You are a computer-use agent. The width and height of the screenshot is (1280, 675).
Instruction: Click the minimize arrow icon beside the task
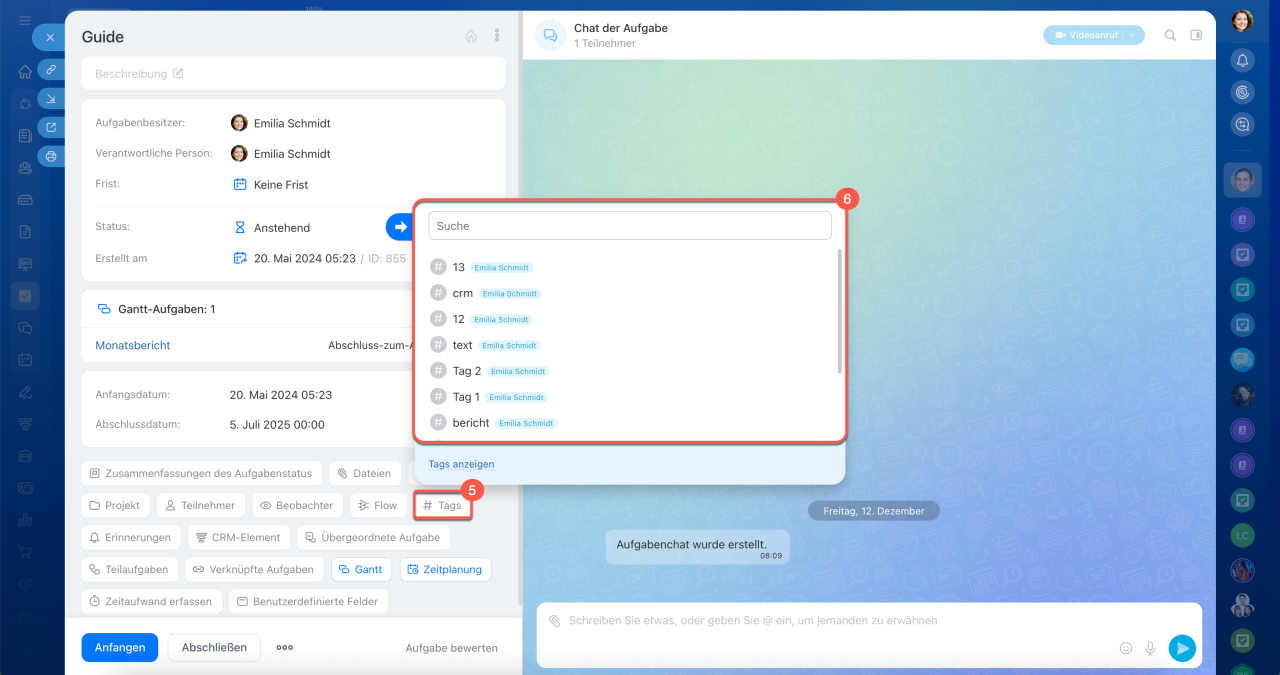tap(51, 98)
